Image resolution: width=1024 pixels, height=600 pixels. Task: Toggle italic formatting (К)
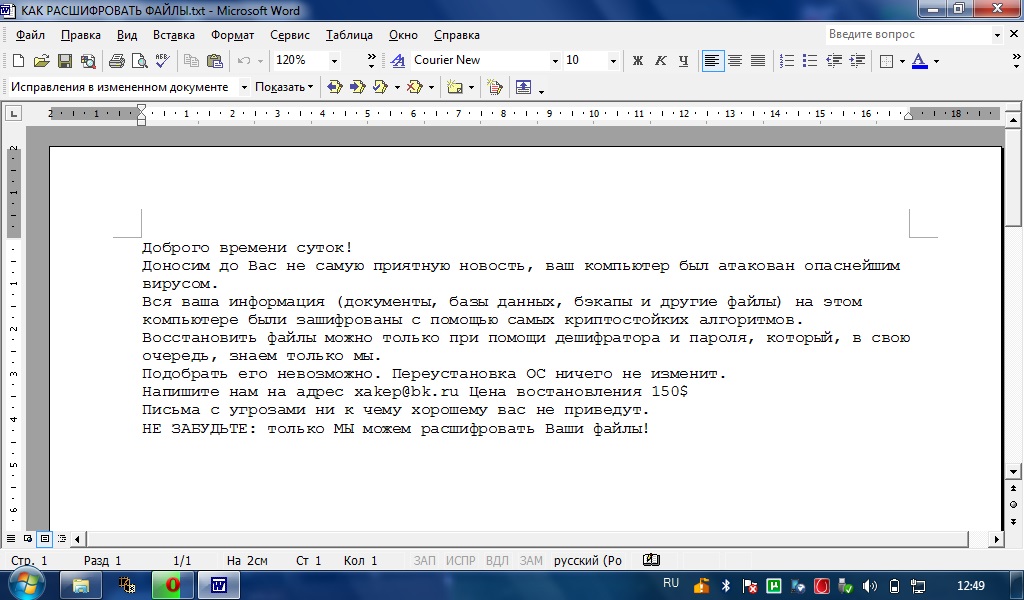(661, 61)
